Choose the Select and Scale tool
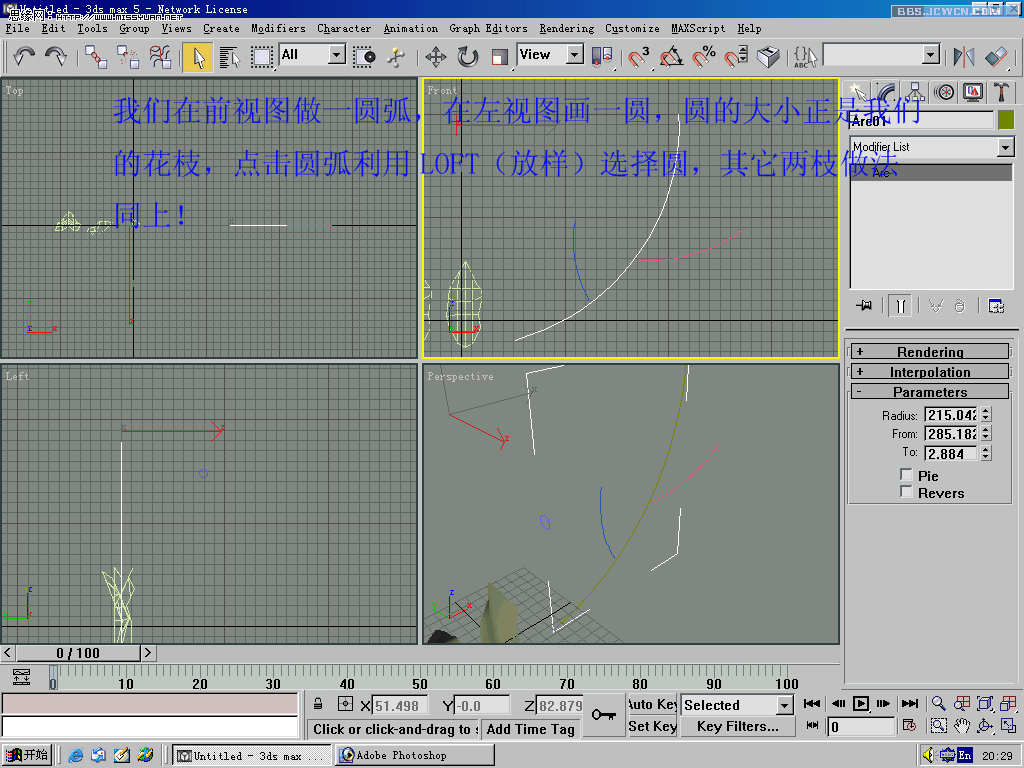Screen dimensions: 1024x768 pos(500,57)
